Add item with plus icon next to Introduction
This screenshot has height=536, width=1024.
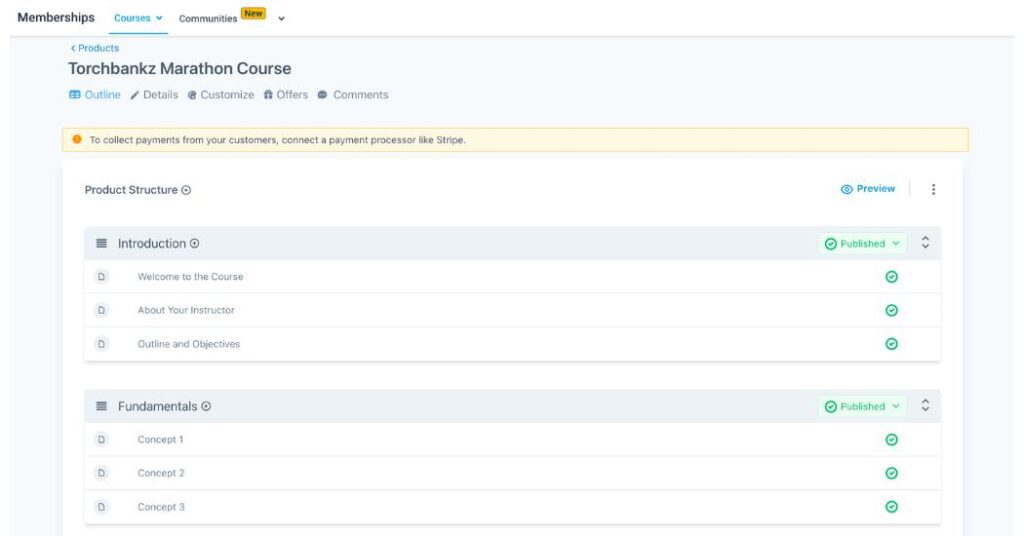(195, 244)
